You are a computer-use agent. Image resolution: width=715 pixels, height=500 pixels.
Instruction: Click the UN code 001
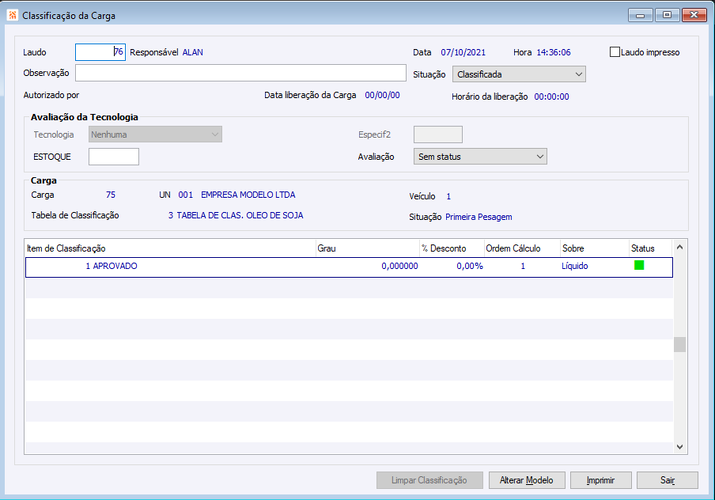[x=186, y=195]
